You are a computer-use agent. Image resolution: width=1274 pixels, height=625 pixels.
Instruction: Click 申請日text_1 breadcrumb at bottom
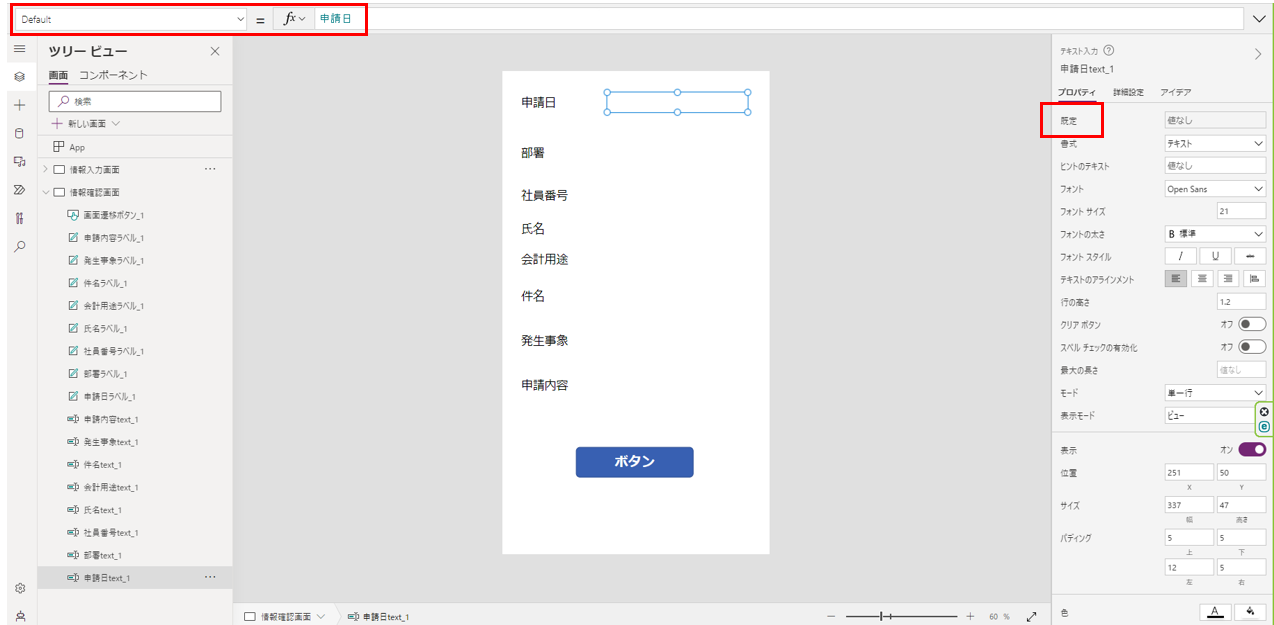pos(385,617)
